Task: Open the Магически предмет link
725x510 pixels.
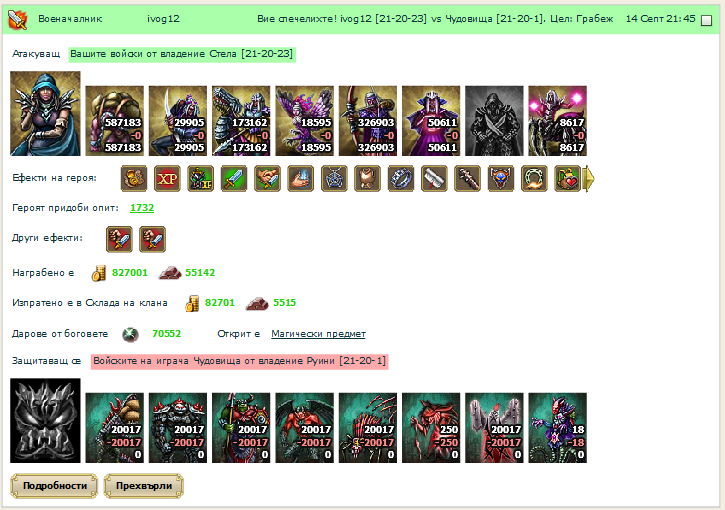Action: pos(318,334)
